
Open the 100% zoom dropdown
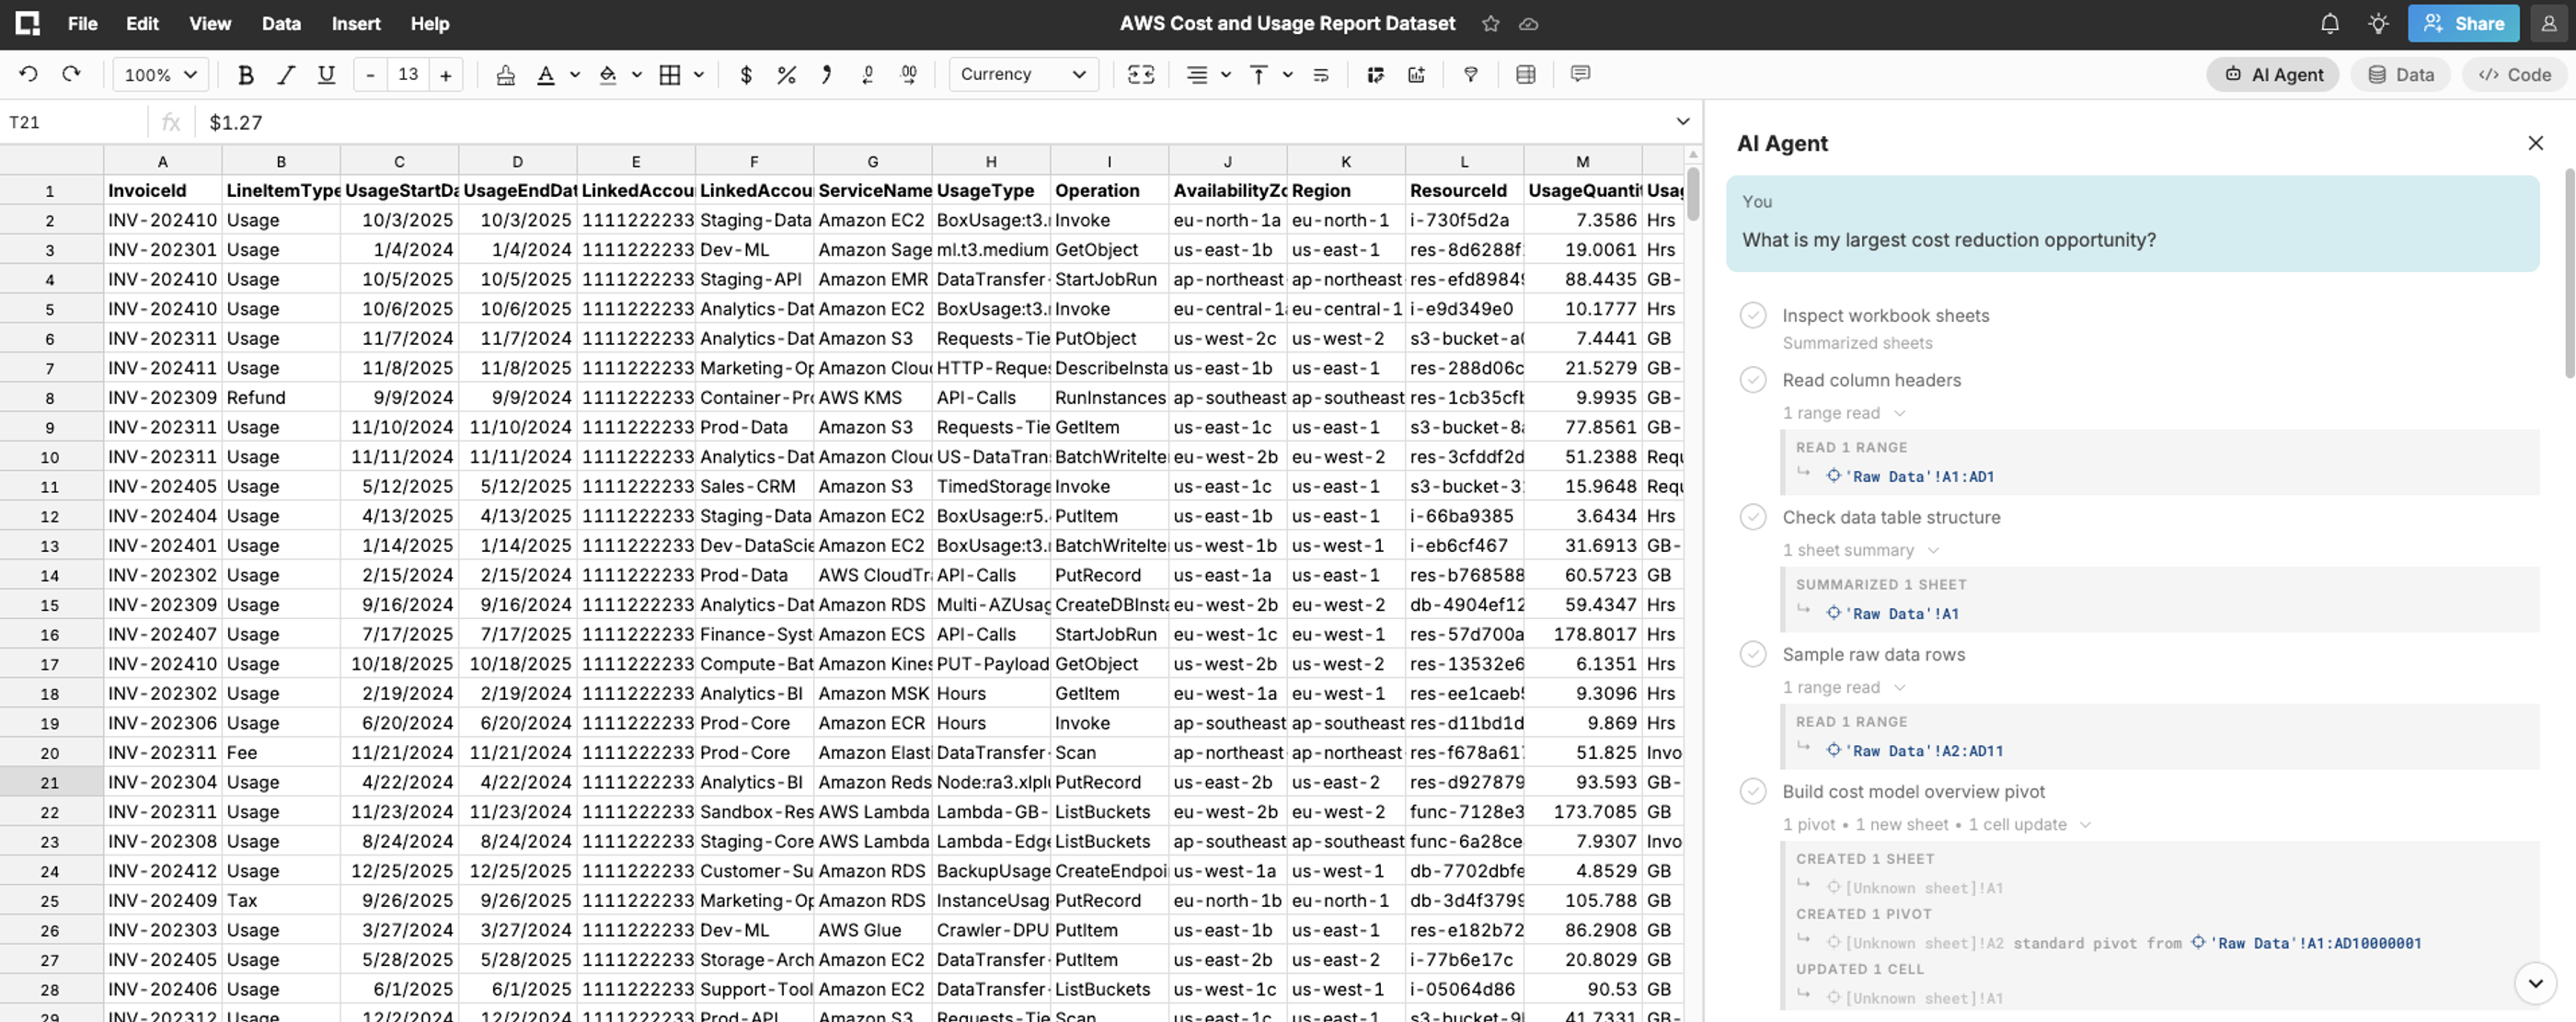point(160,74)
